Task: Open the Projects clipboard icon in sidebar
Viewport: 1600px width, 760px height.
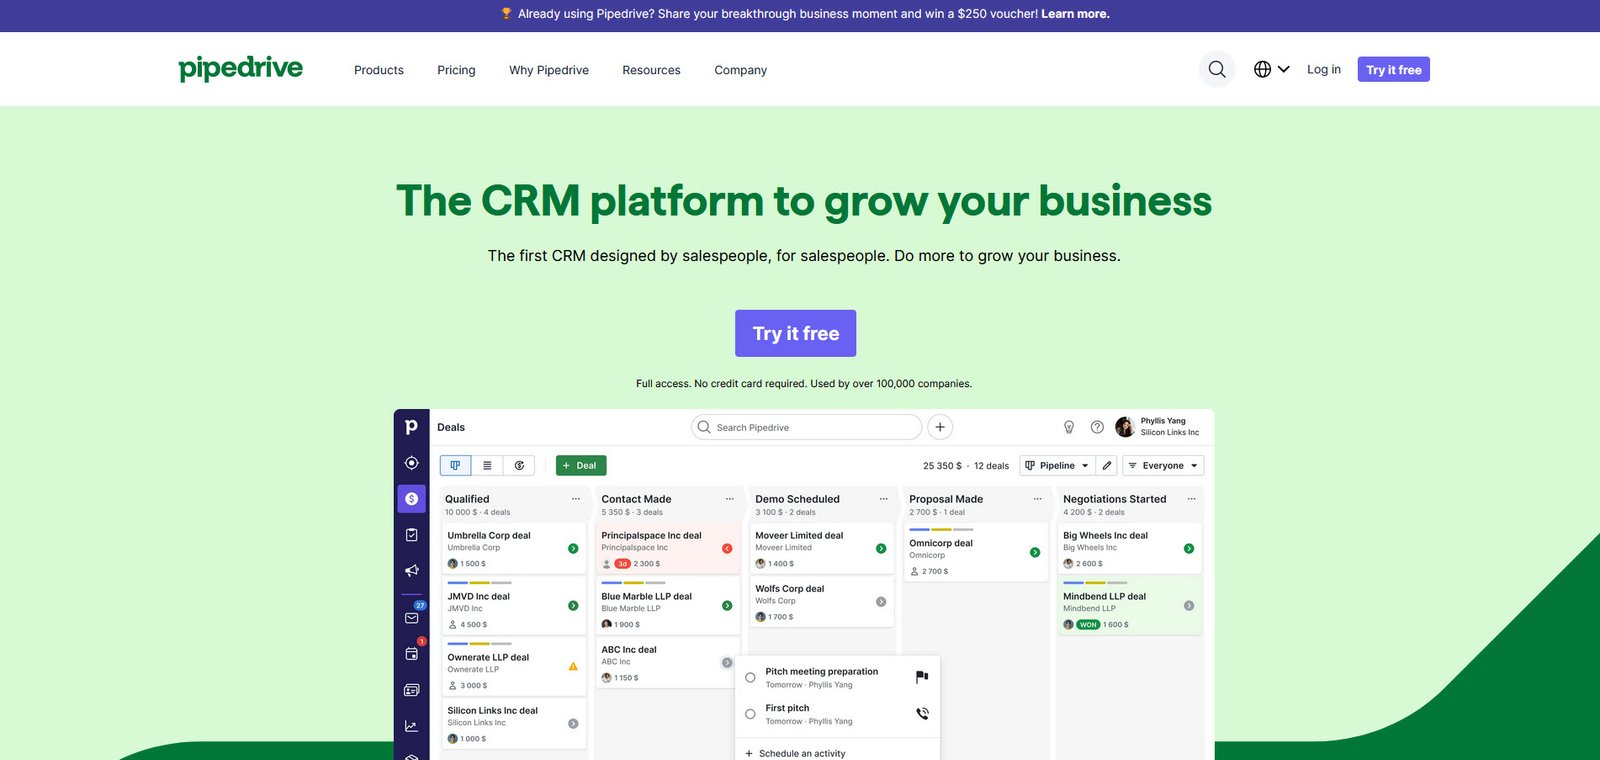Action: click(411, 535)
